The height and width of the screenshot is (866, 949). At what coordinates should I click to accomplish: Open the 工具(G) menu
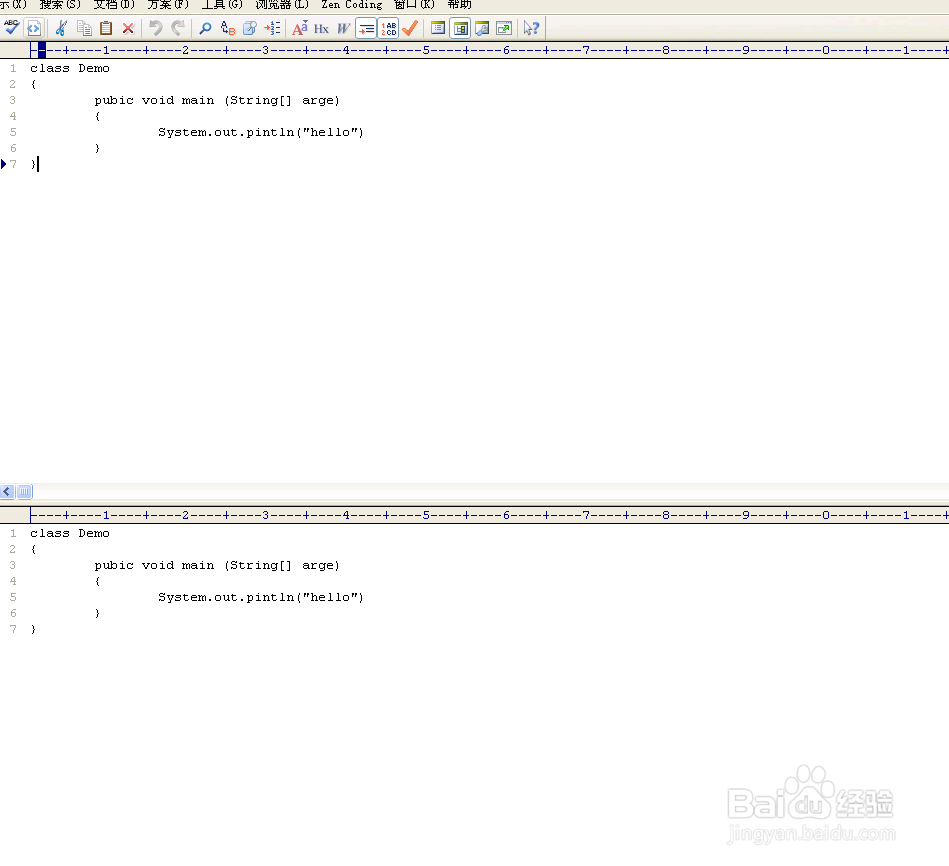[x=222, y=5]
